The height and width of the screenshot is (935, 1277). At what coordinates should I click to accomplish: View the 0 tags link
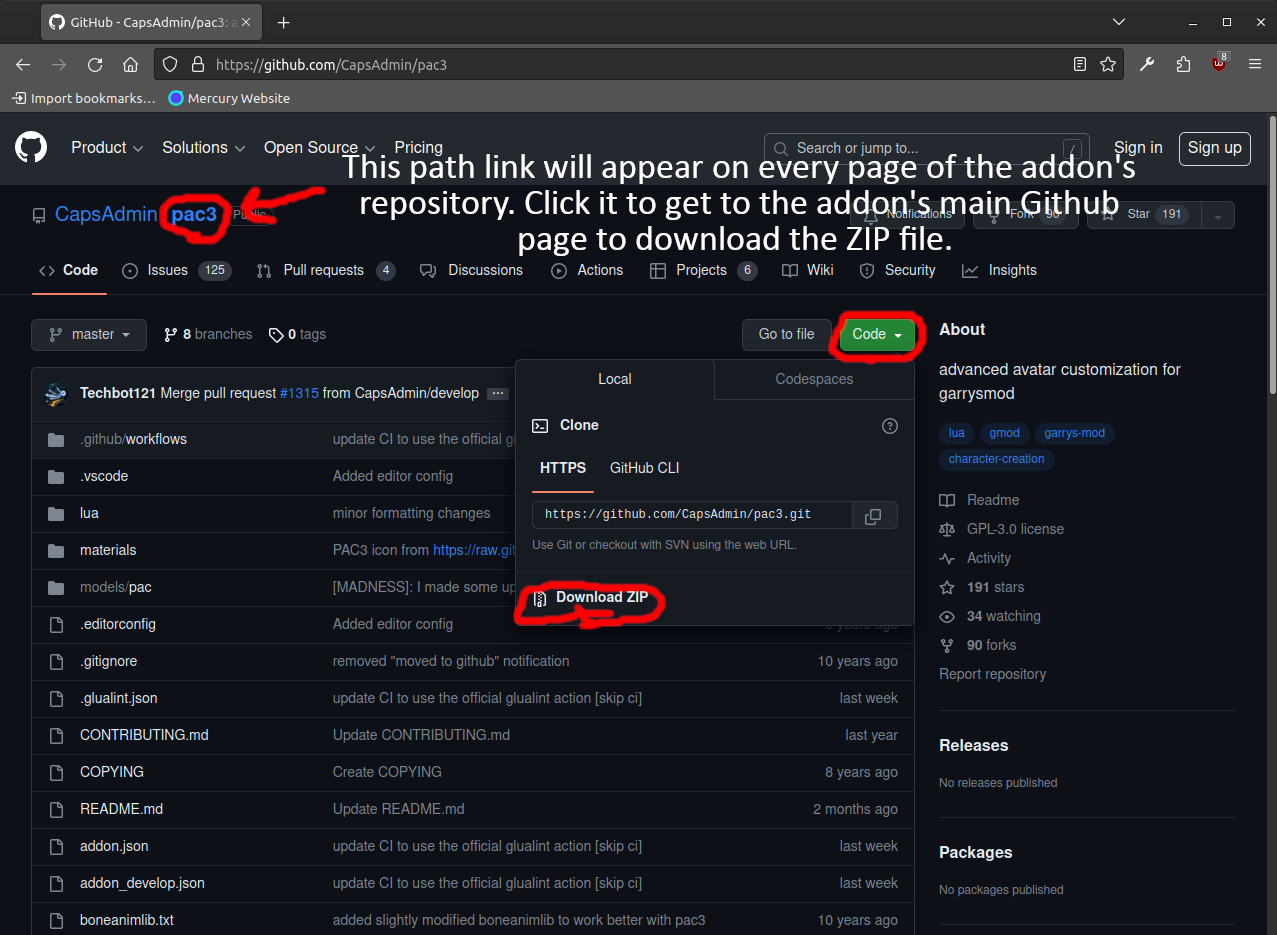(298, 334)
